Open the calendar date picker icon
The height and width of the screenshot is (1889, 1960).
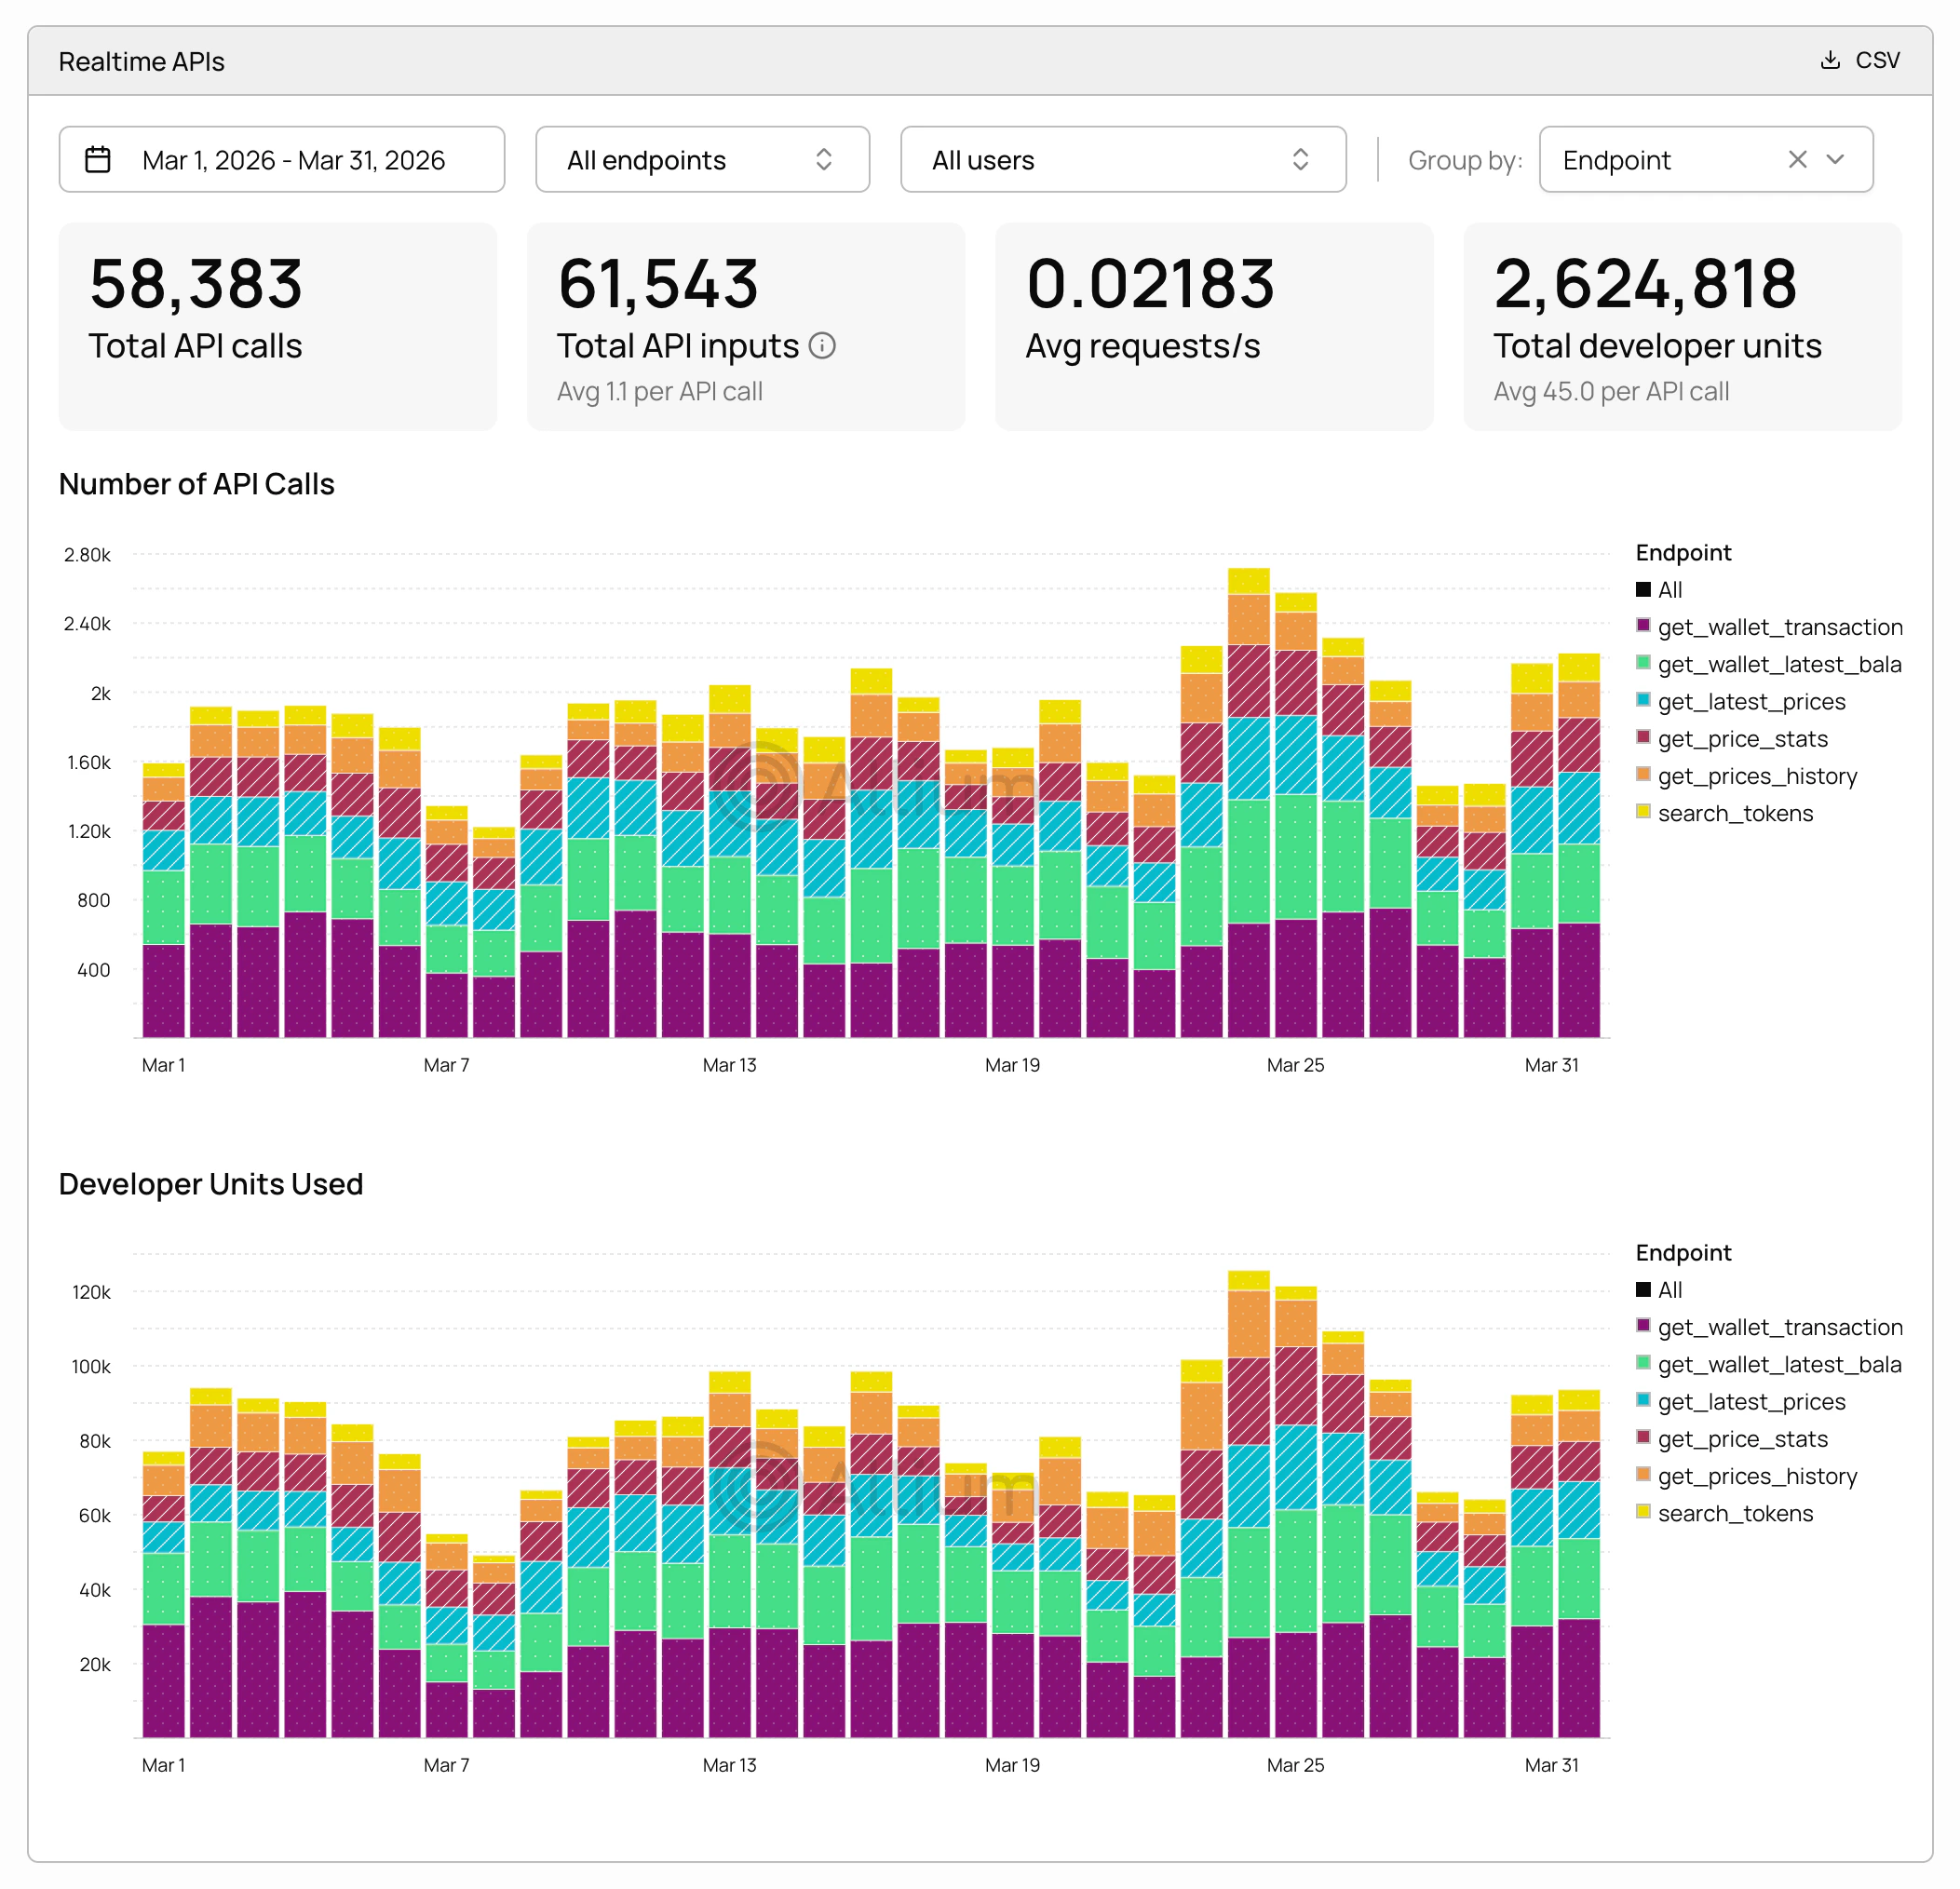coord(100,160)
